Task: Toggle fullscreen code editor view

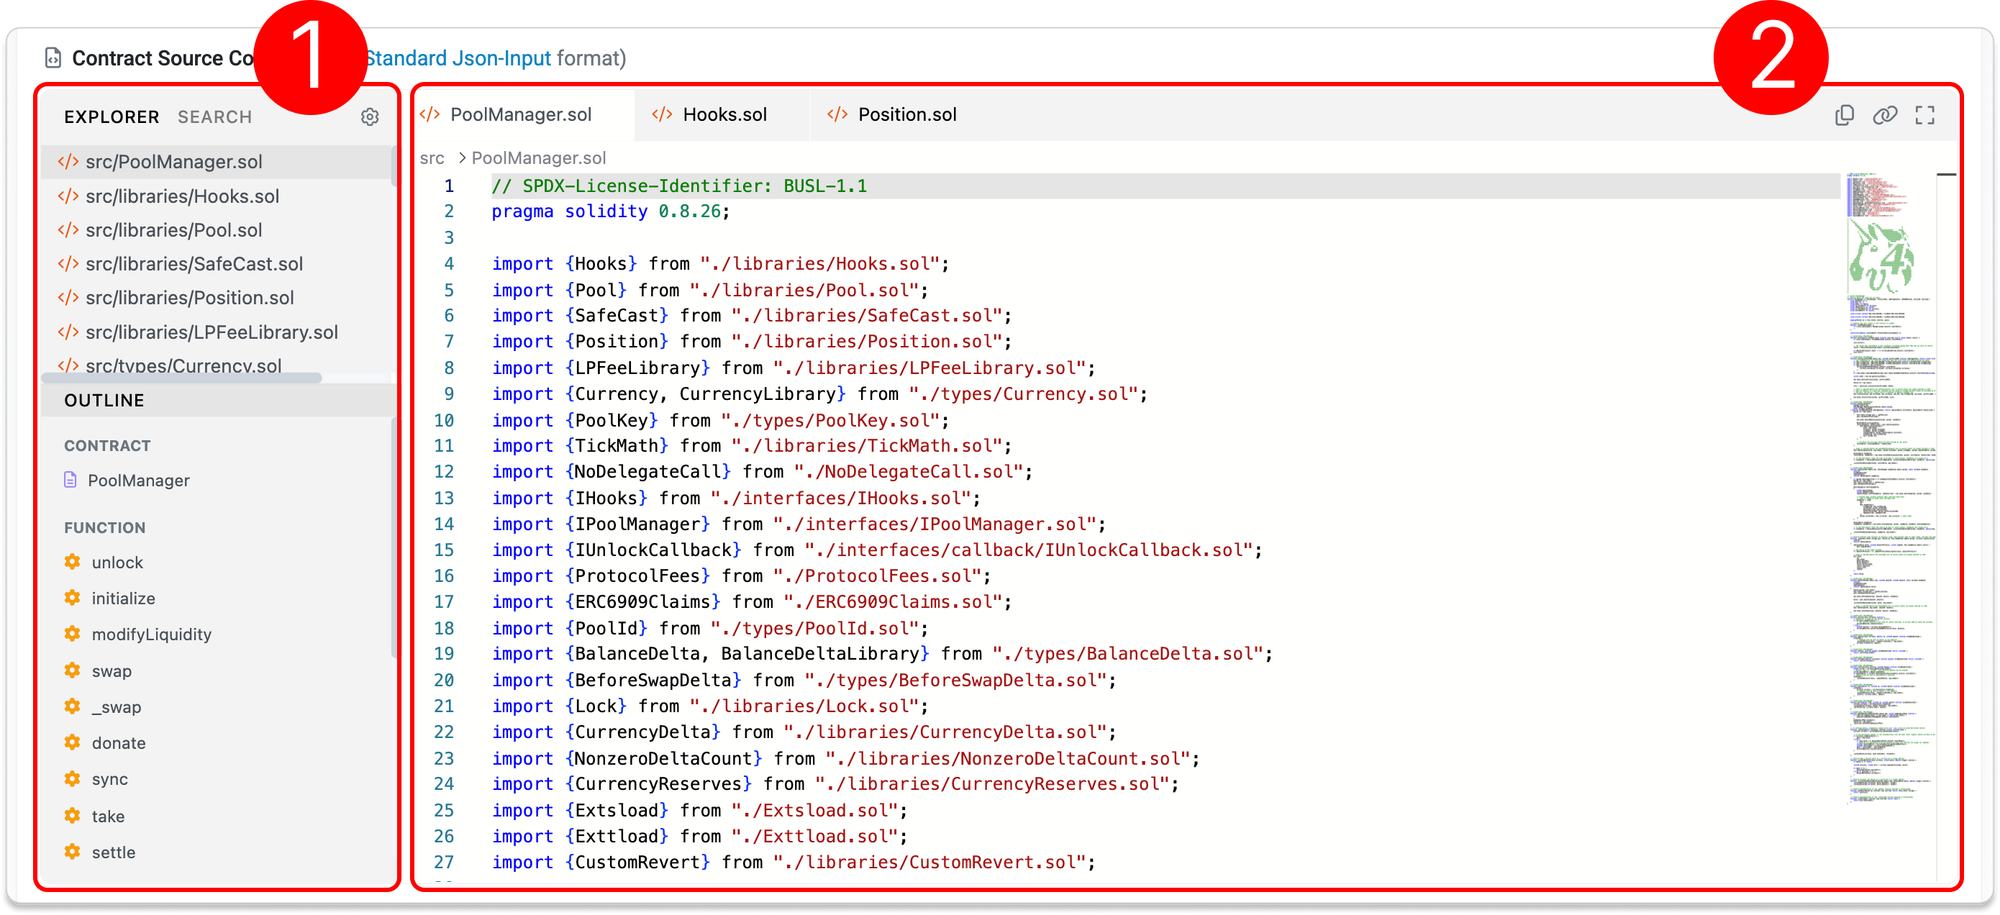Action: (1924, 116)
